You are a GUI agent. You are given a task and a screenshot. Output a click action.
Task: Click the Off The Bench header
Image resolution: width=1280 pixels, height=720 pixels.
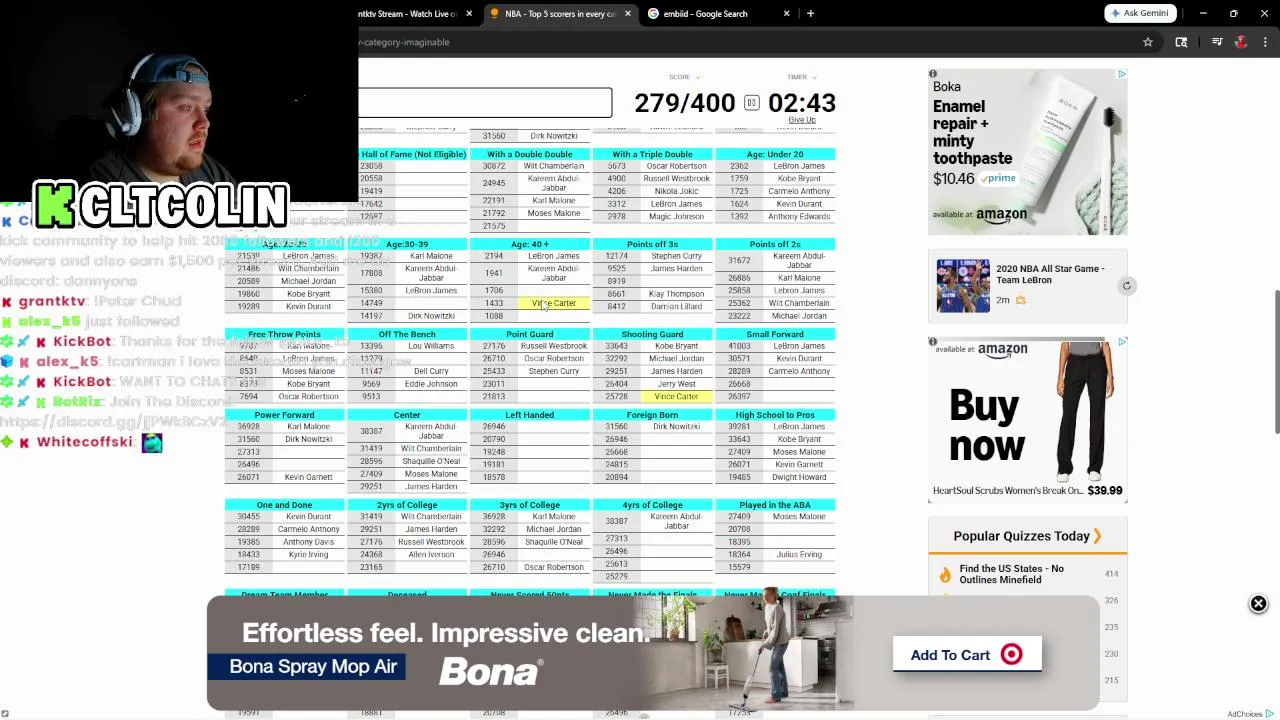[x=407, y=334]
